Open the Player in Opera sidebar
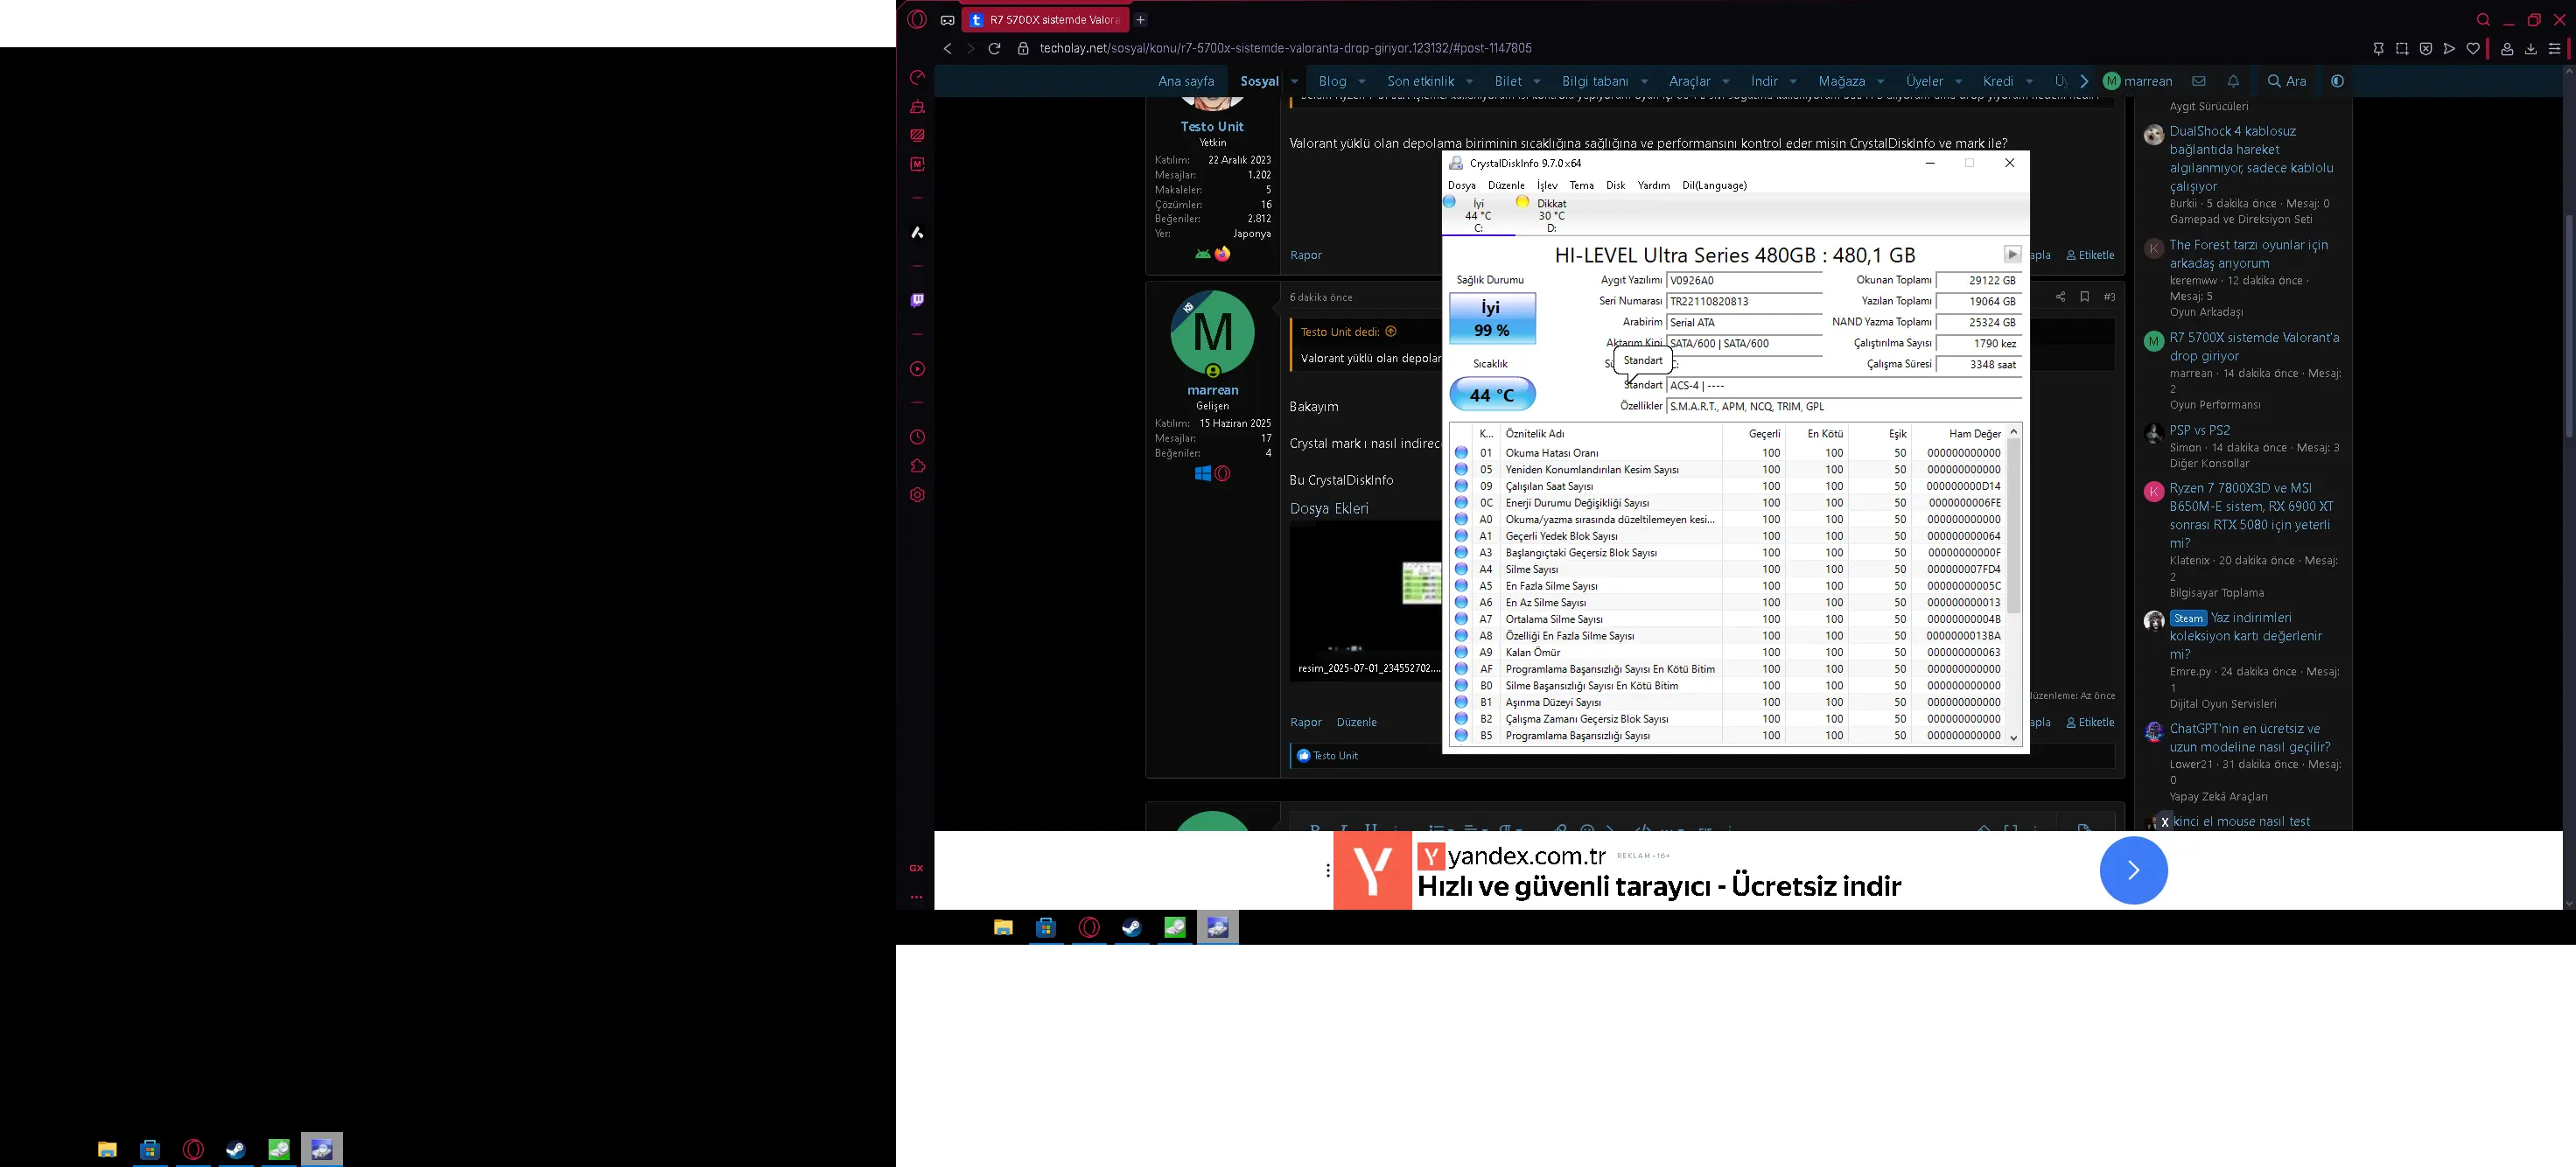Image resolution: width=2576 pixels, height=1167 pixels. (x=917, y=369)
